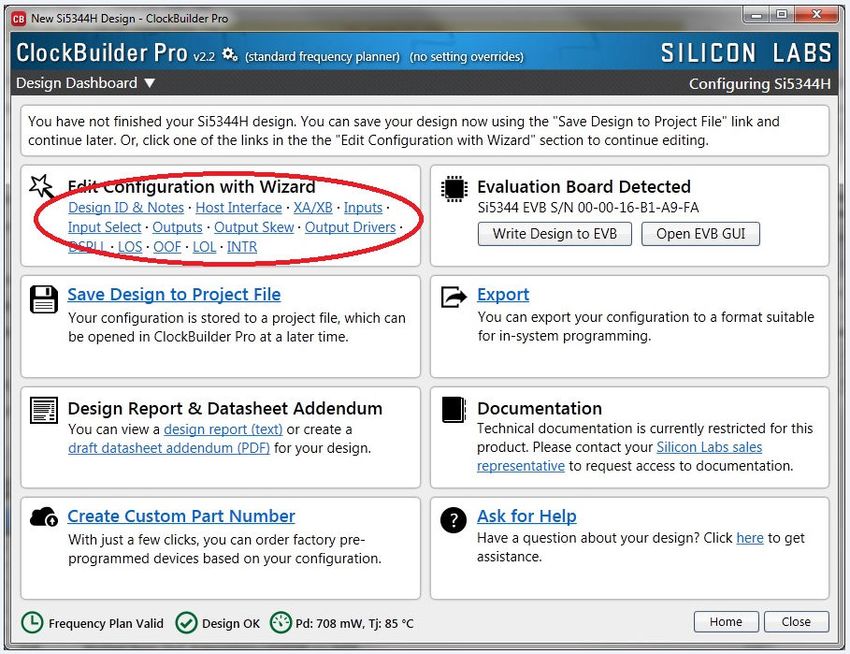Close the window via title bar X
Screen dimensions: 850x654
pyautogui.click(x=816, y=15)
